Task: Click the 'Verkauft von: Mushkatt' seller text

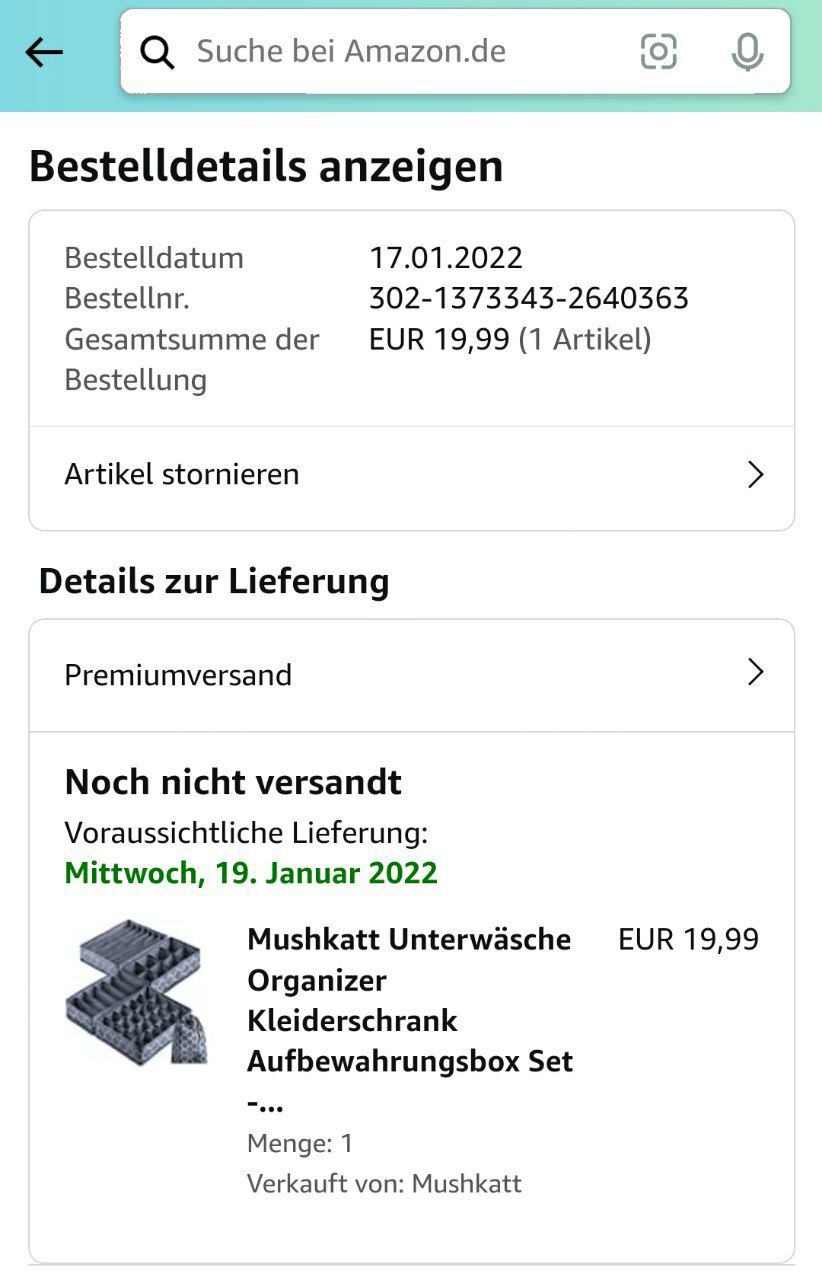Action: tap(384, 1184)
